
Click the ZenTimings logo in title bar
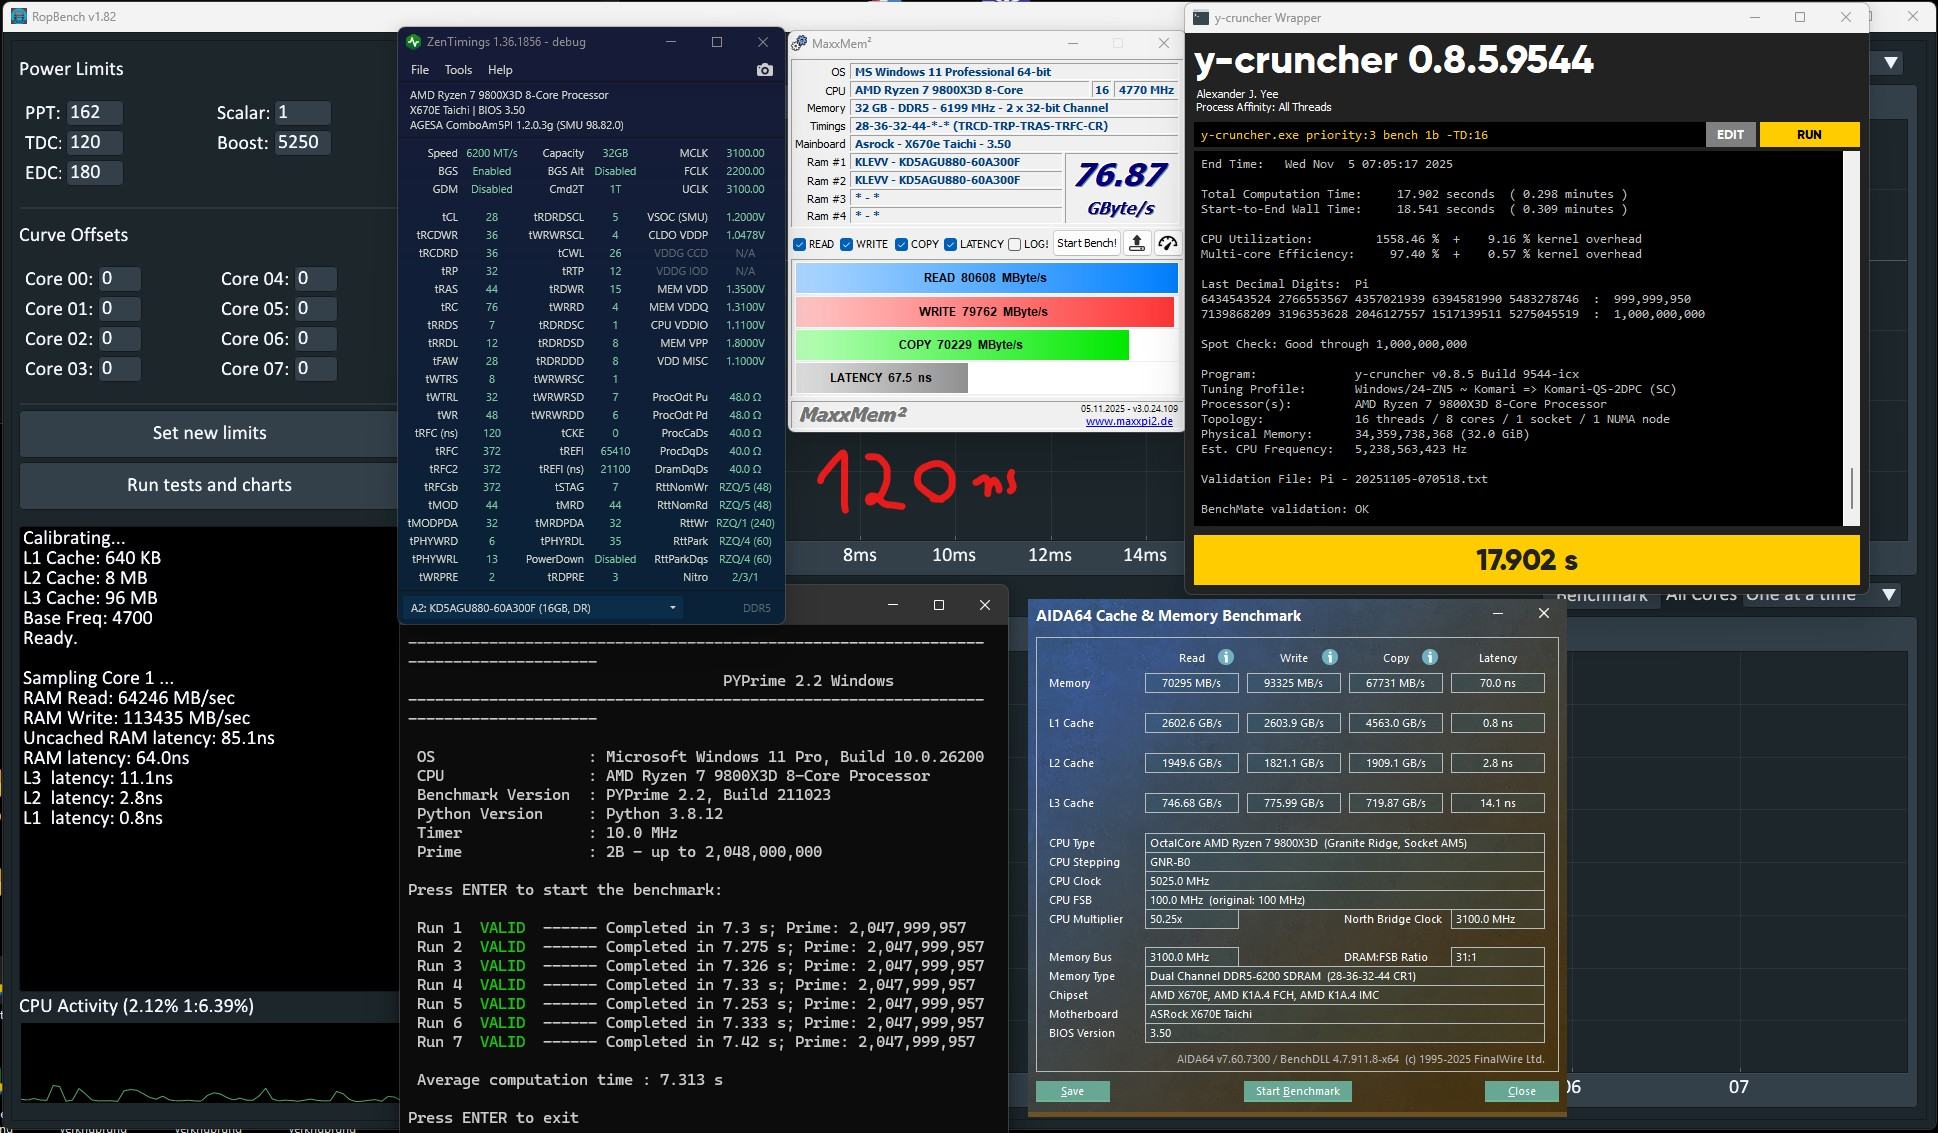(x=414, y=42)
